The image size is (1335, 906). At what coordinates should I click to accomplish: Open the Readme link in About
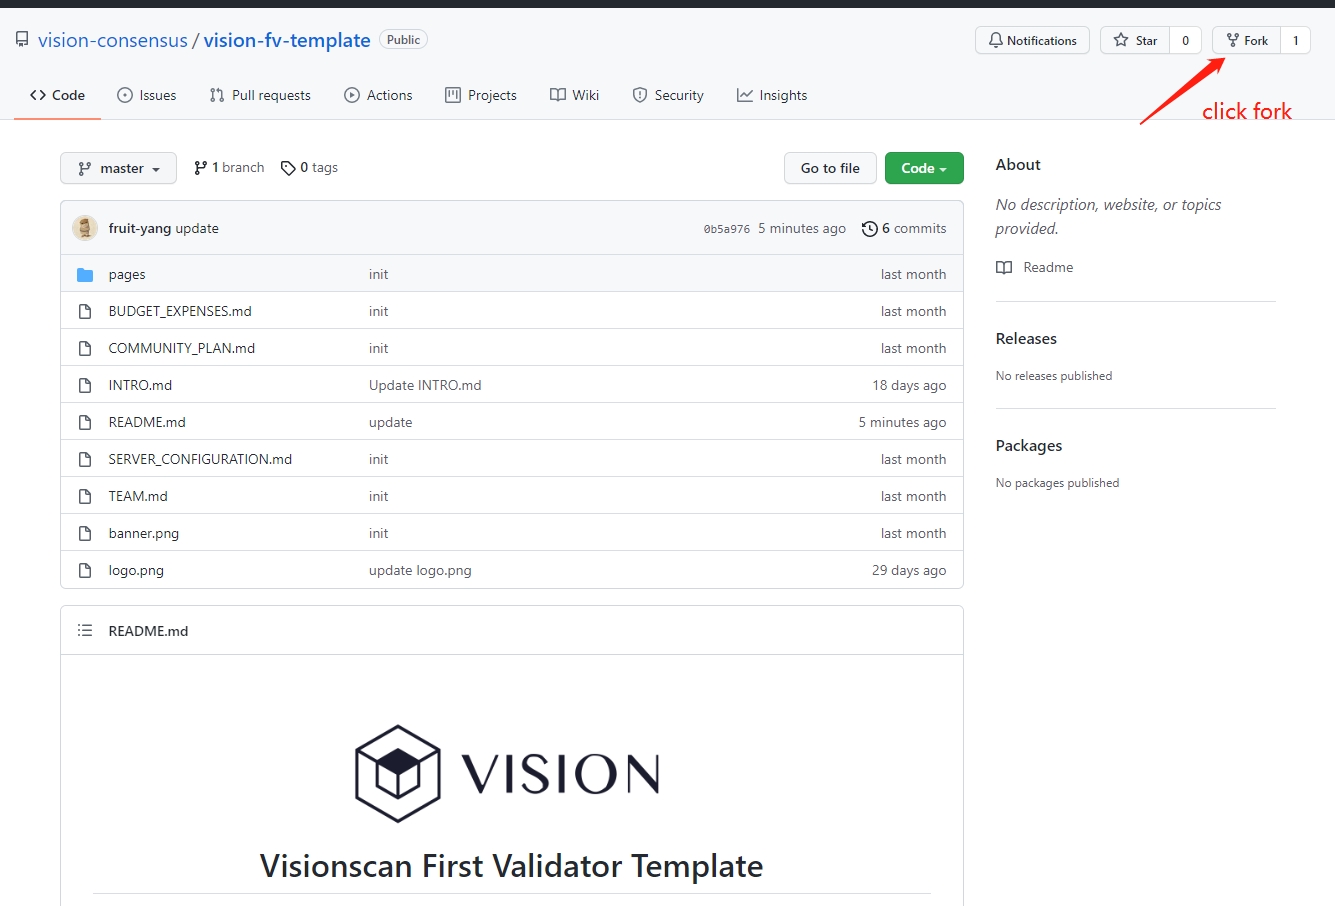1047,267
